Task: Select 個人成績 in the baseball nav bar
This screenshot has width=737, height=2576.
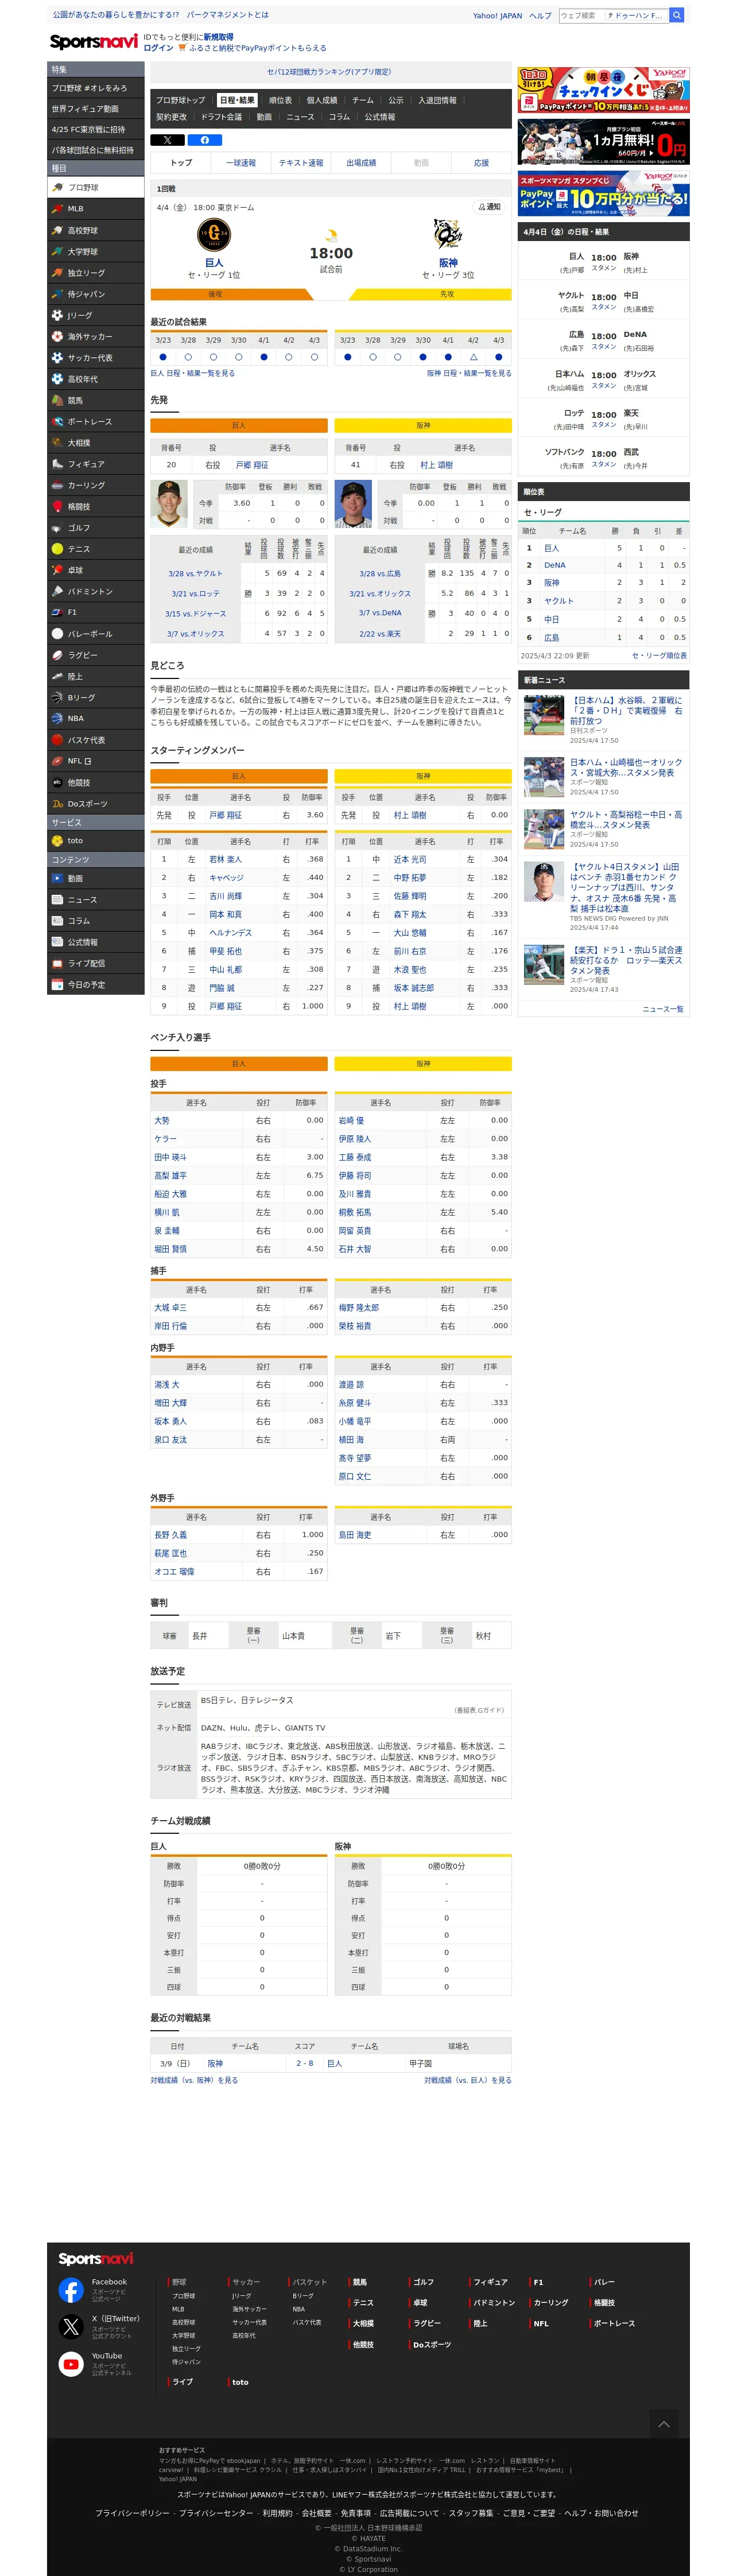Action: click(x=322, y=100)
